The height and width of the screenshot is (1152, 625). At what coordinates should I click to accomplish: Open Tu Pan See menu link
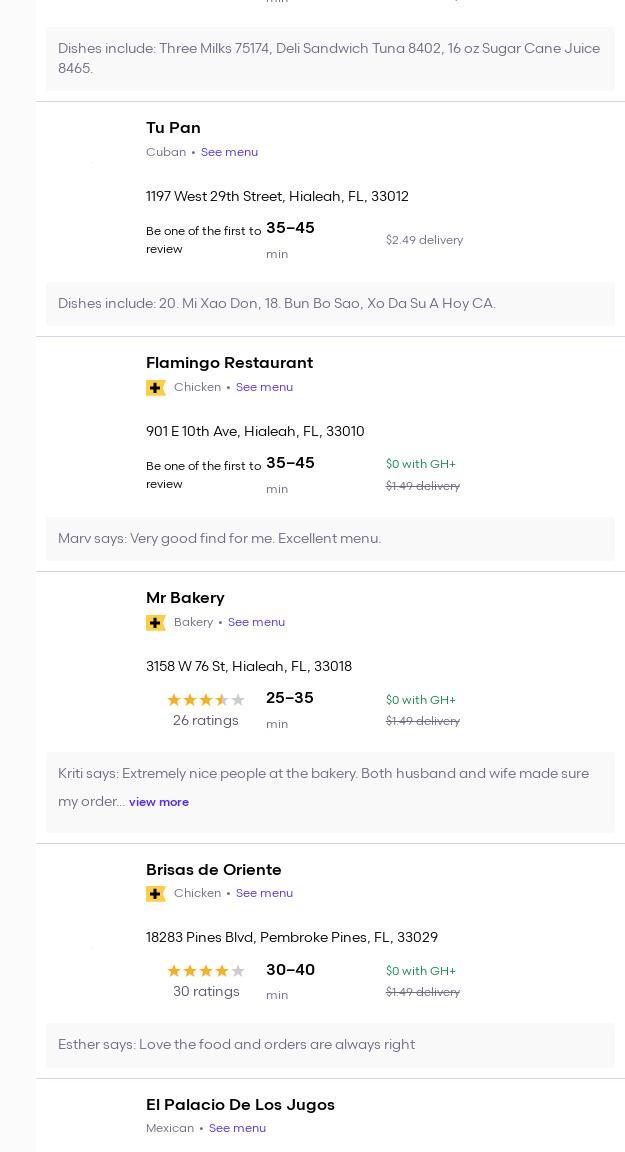(x=229, y=152)
